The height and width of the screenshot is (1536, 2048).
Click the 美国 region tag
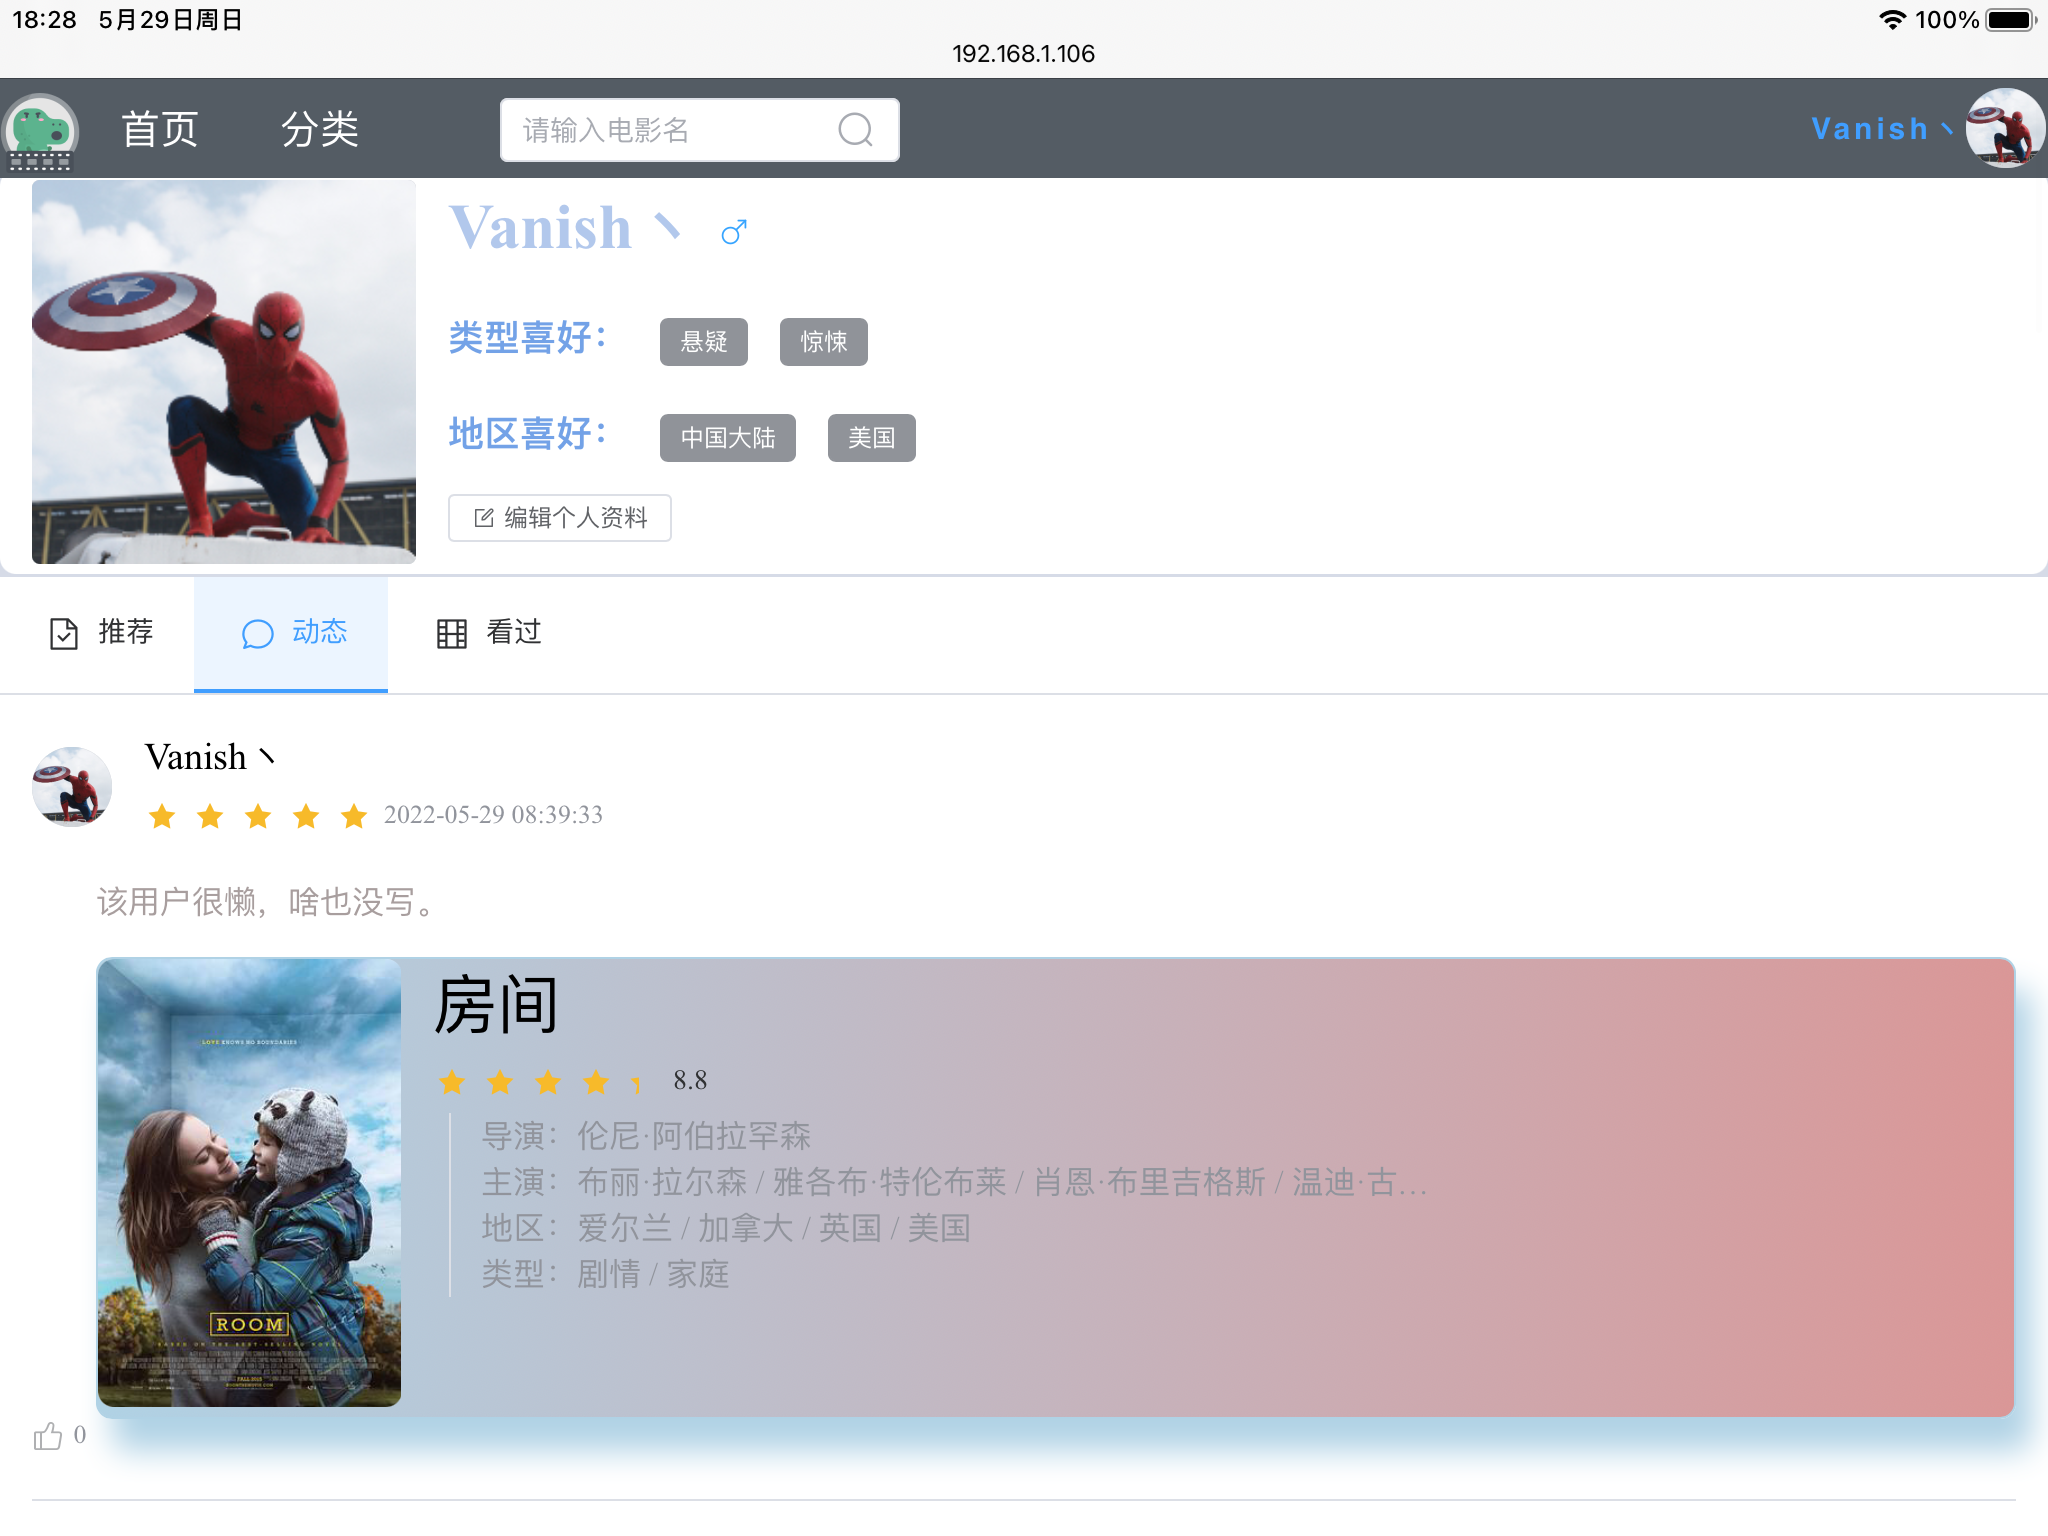tap(871, 438)
